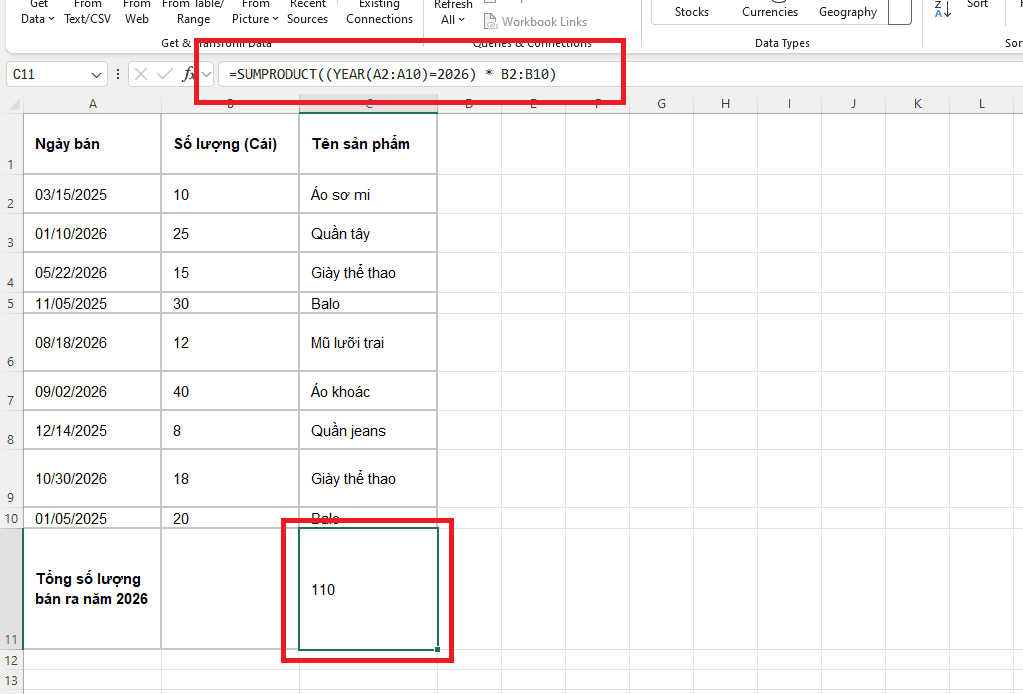The height and width of the screenshot is (694, 1023).
Task: Click the Sort Z to A icon
Action: click(x=942, y=9)
